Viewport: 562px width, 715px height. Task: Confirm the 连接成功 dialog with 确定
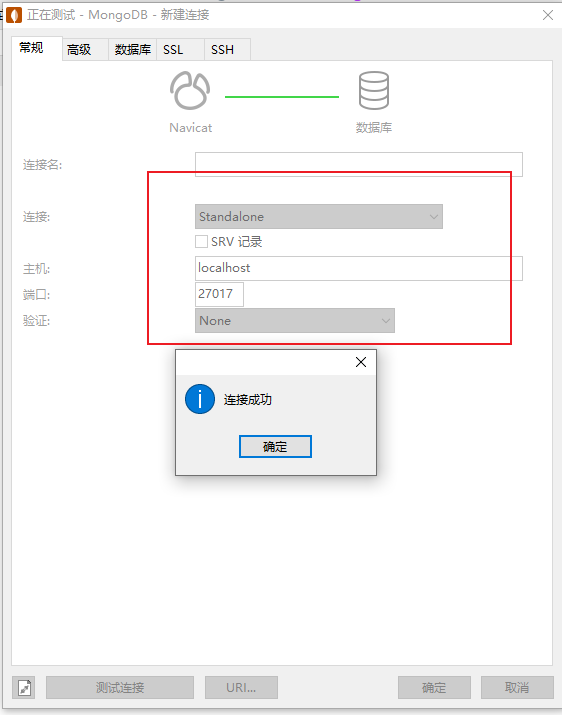point(275,446)
